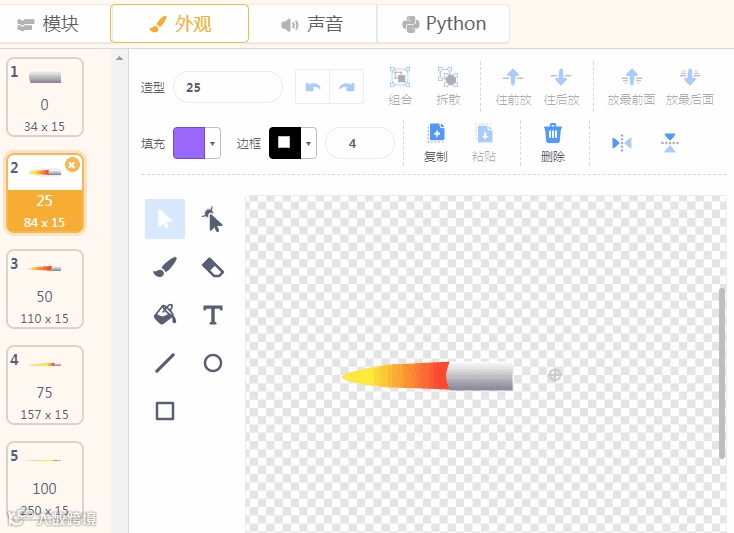Screen dimensions: 734x533
Task: Flip the costume horizontally
Action: tap(622, 143)
